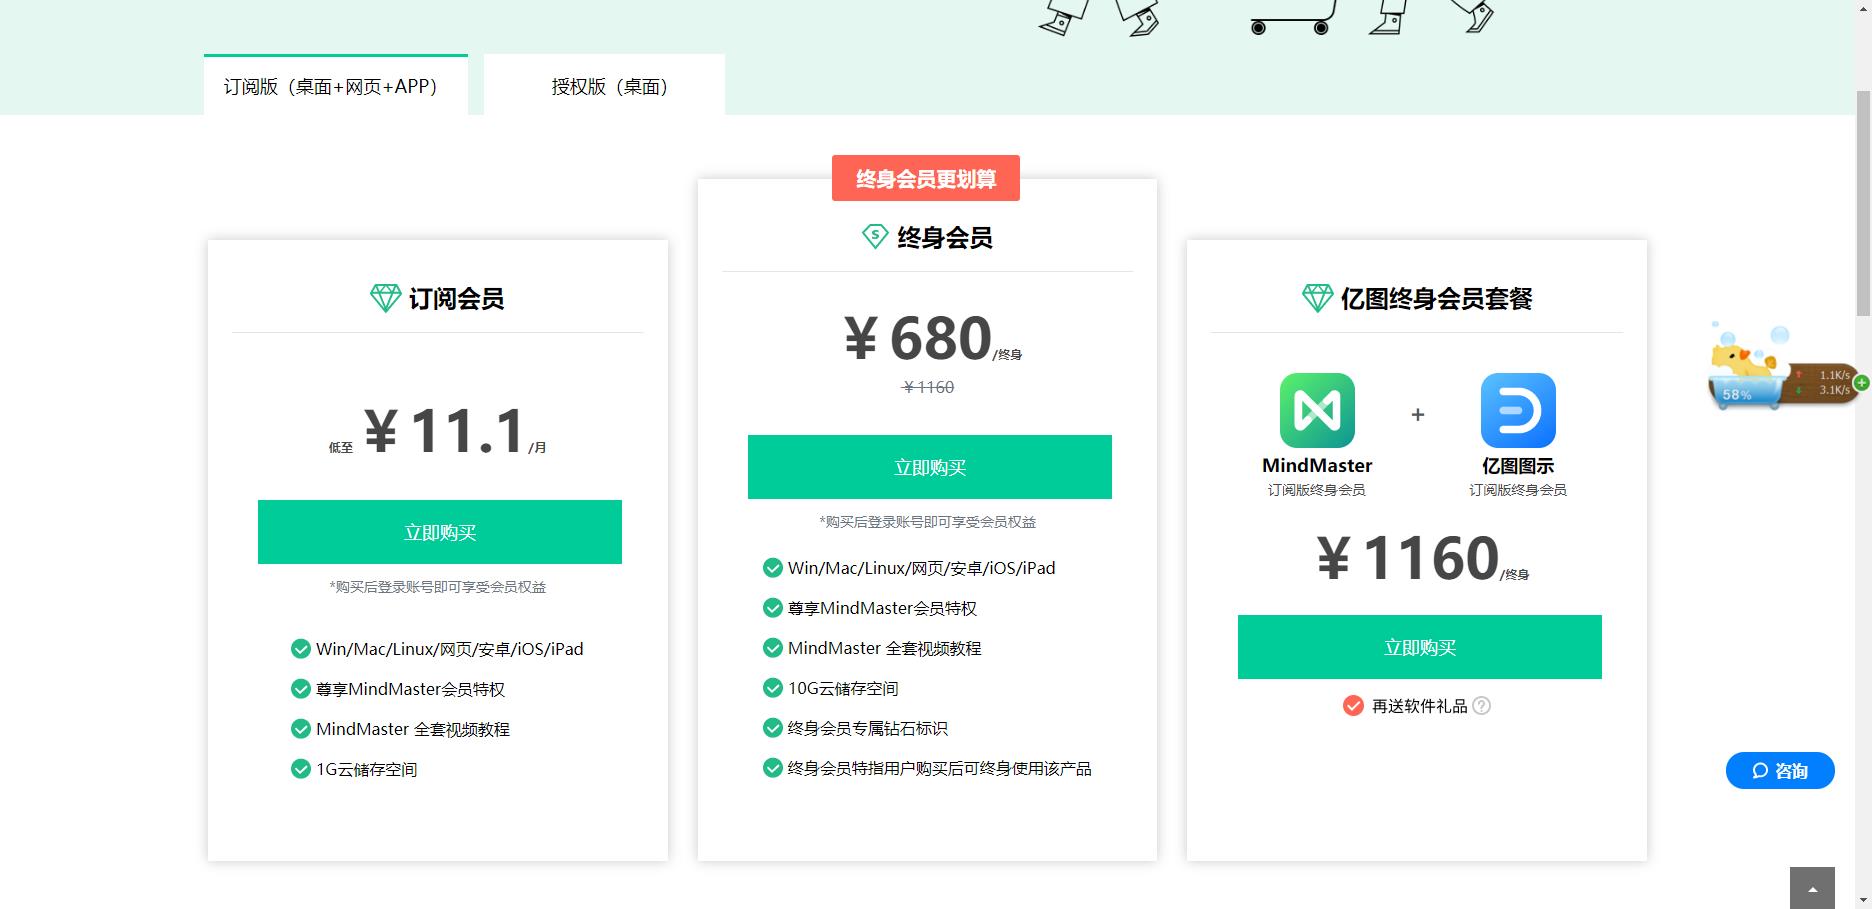
Task: Click check icon beside 10G云储存空间
Action: pos(772,688)
